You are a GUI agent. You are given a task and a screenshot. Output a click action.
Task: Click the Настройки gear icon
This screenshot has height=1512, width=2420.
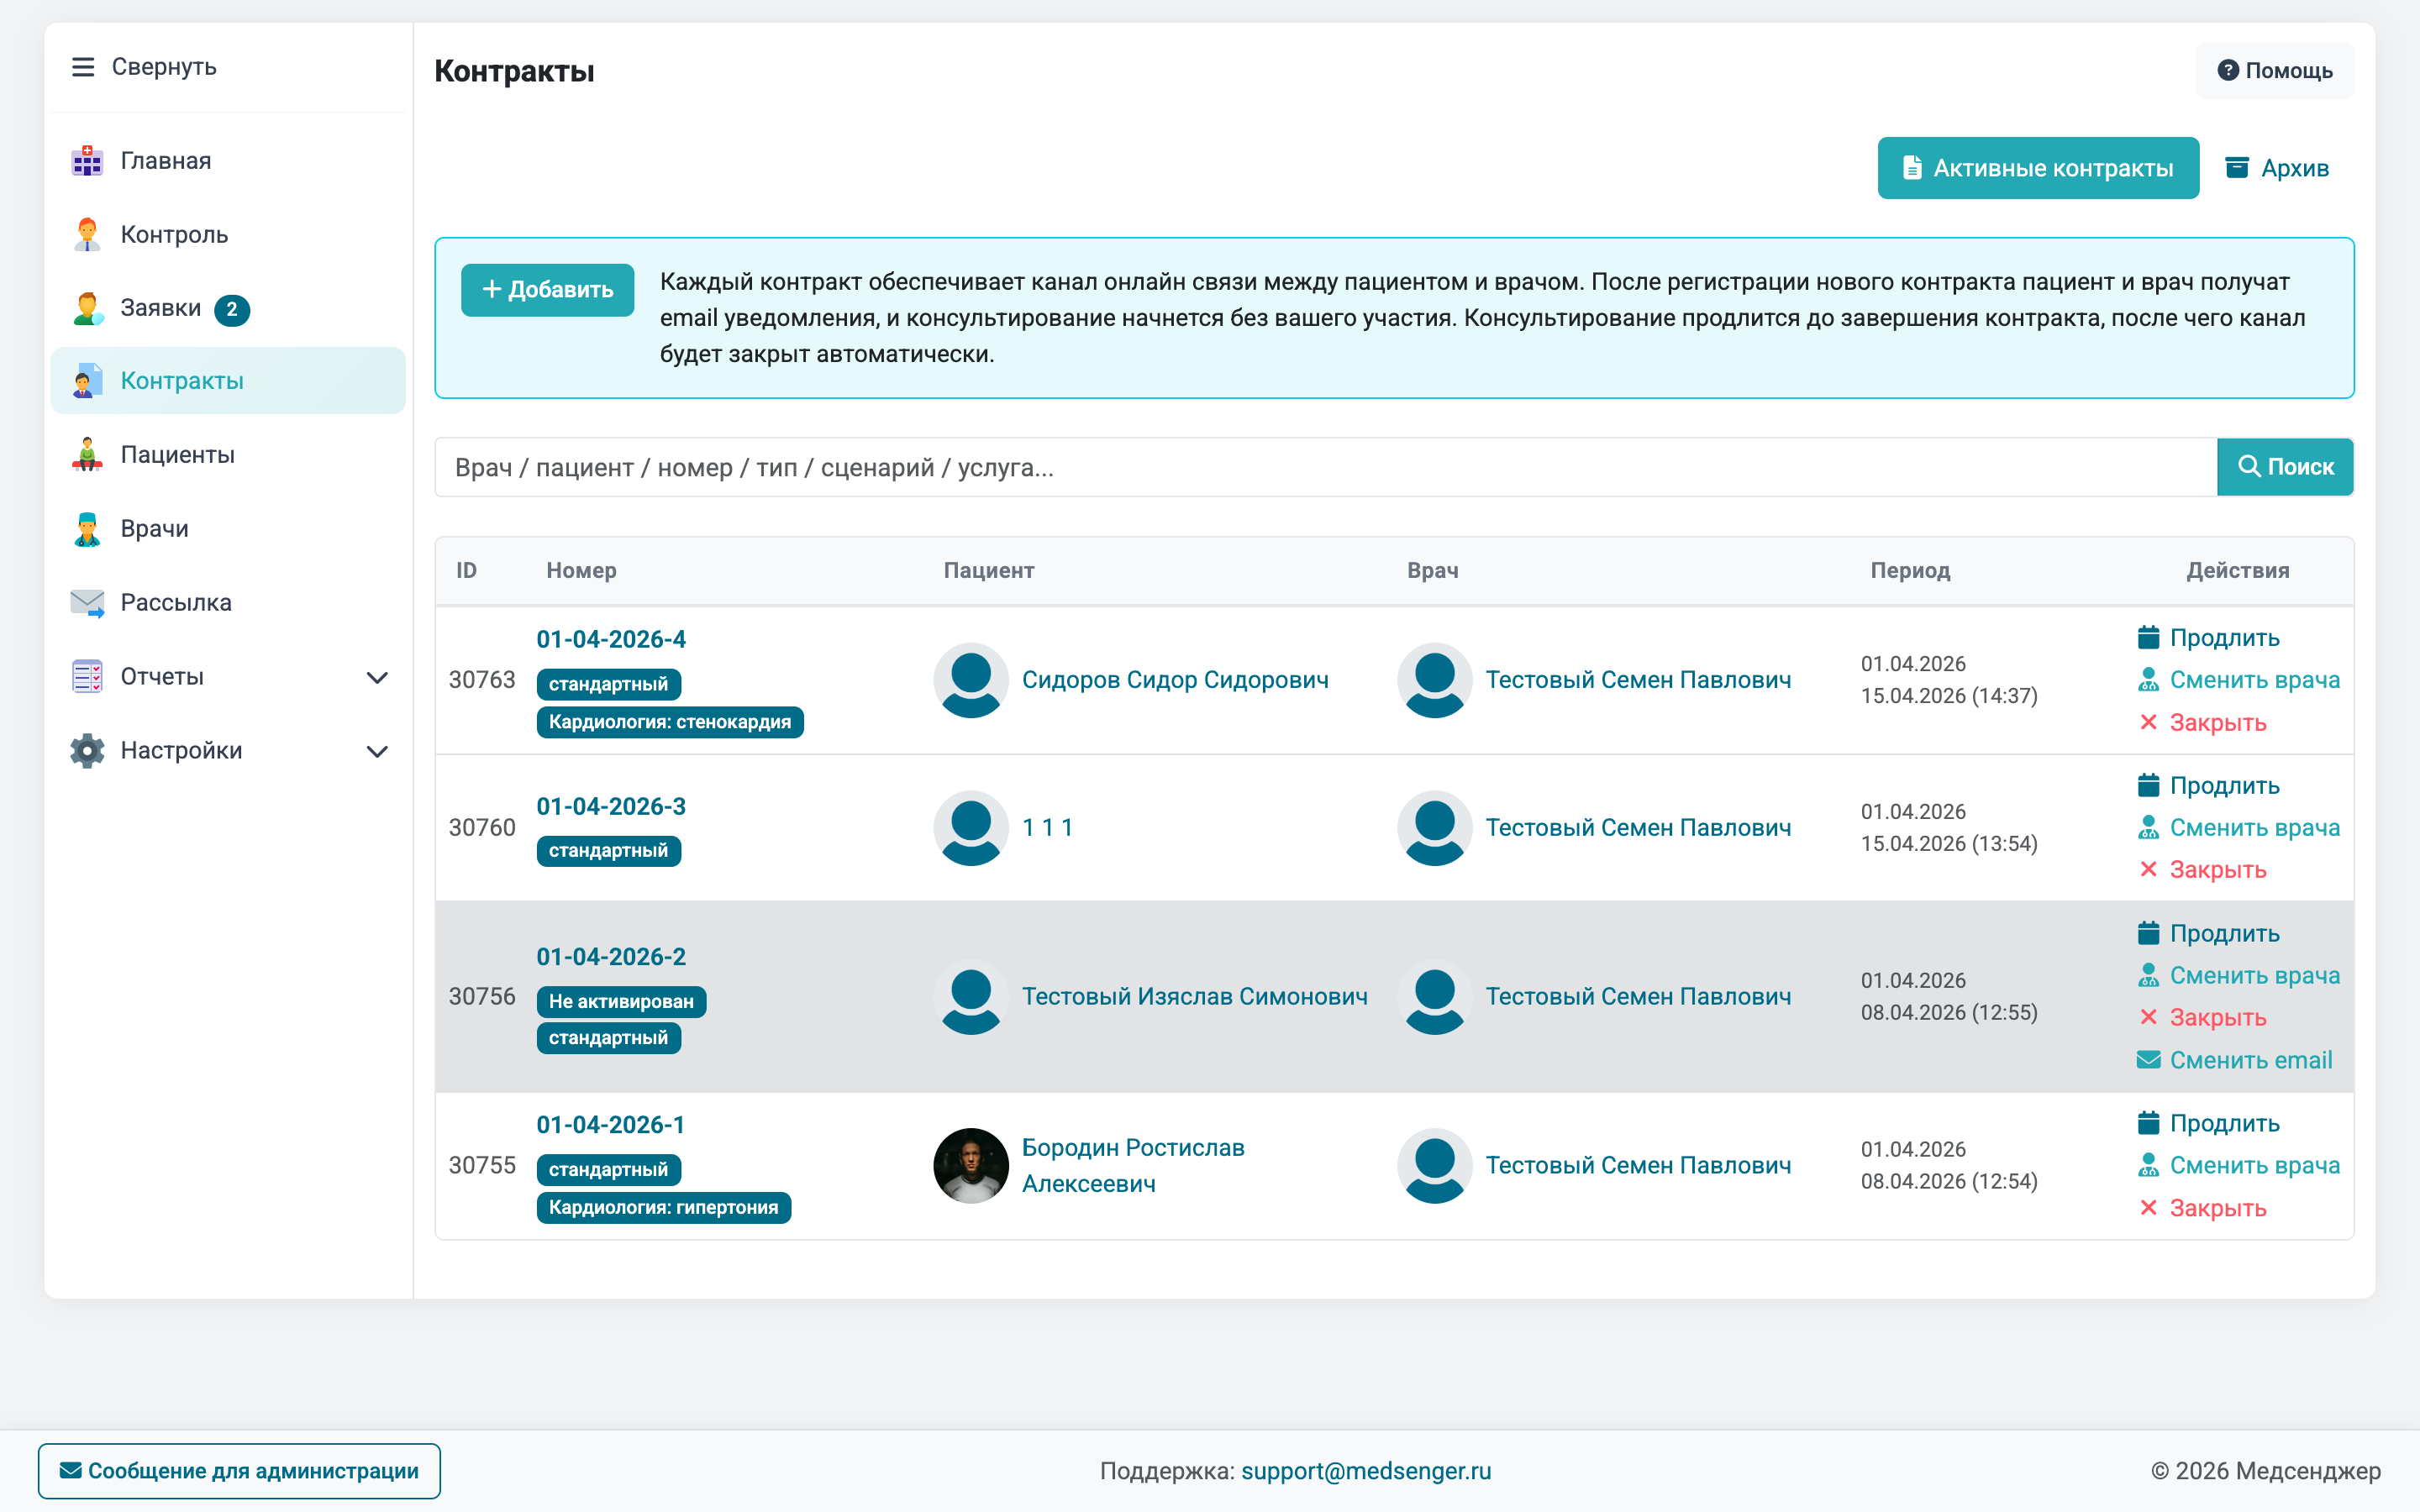pos(87,751)
